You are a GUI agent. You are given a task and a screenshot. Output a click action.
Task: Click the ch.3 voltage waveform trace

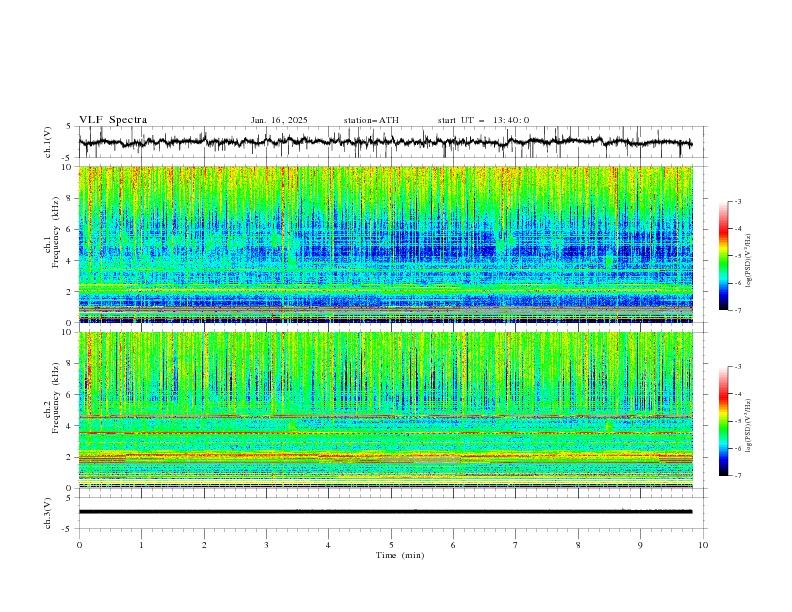click(x=385, y=512)
